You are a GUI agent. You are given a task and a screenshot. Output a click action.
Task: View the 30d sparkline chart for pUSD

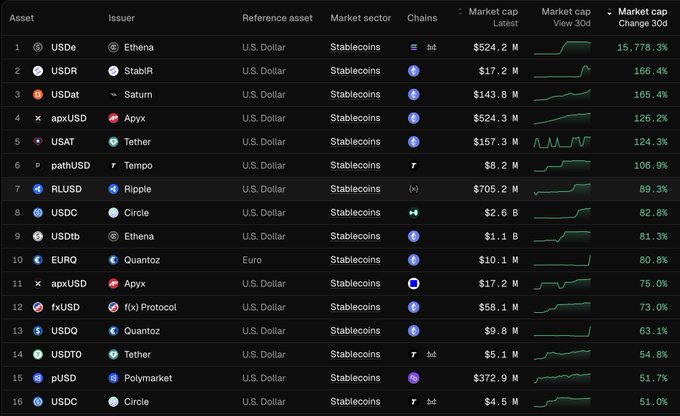pos(562,378)
